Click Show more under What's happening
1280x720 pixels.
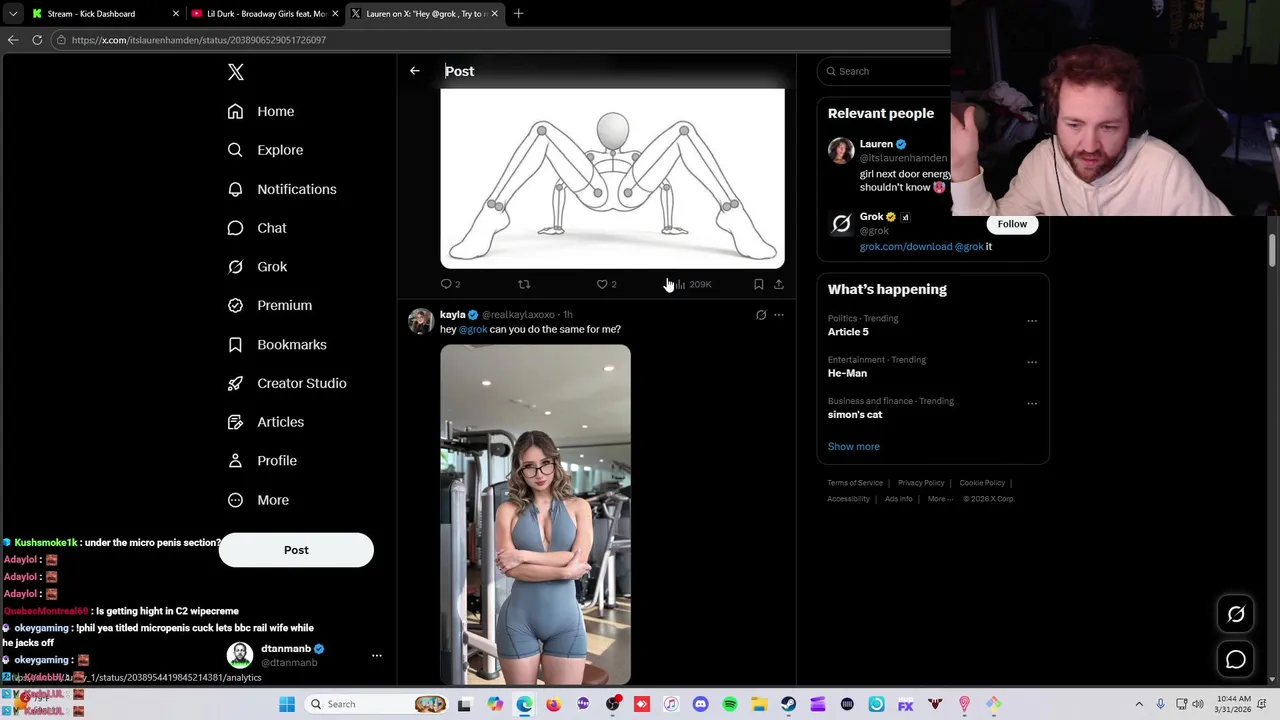(854, 447)
